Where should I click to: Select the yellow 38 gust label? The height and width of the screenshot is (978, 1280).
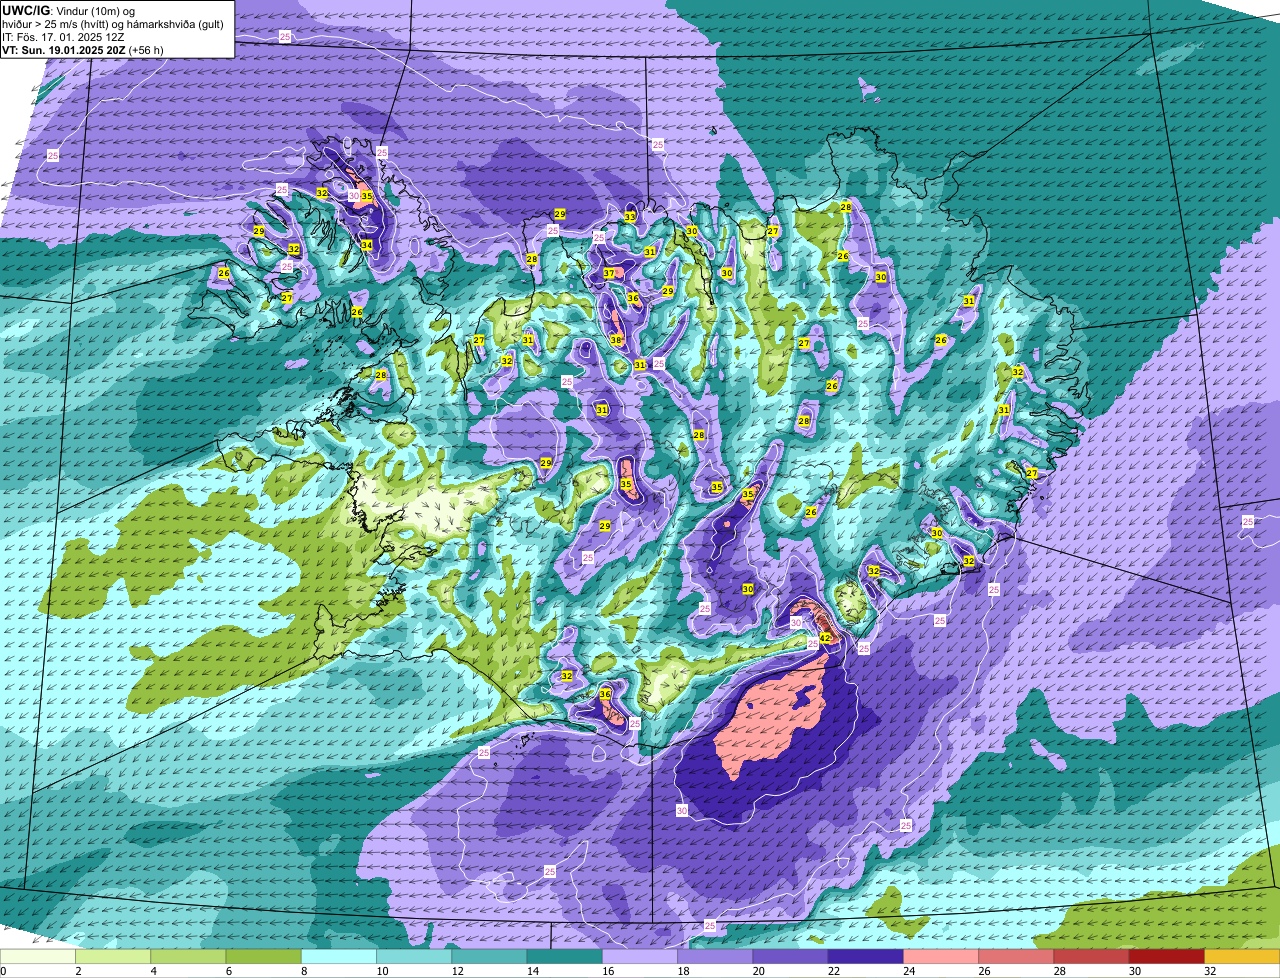(616, 340)
